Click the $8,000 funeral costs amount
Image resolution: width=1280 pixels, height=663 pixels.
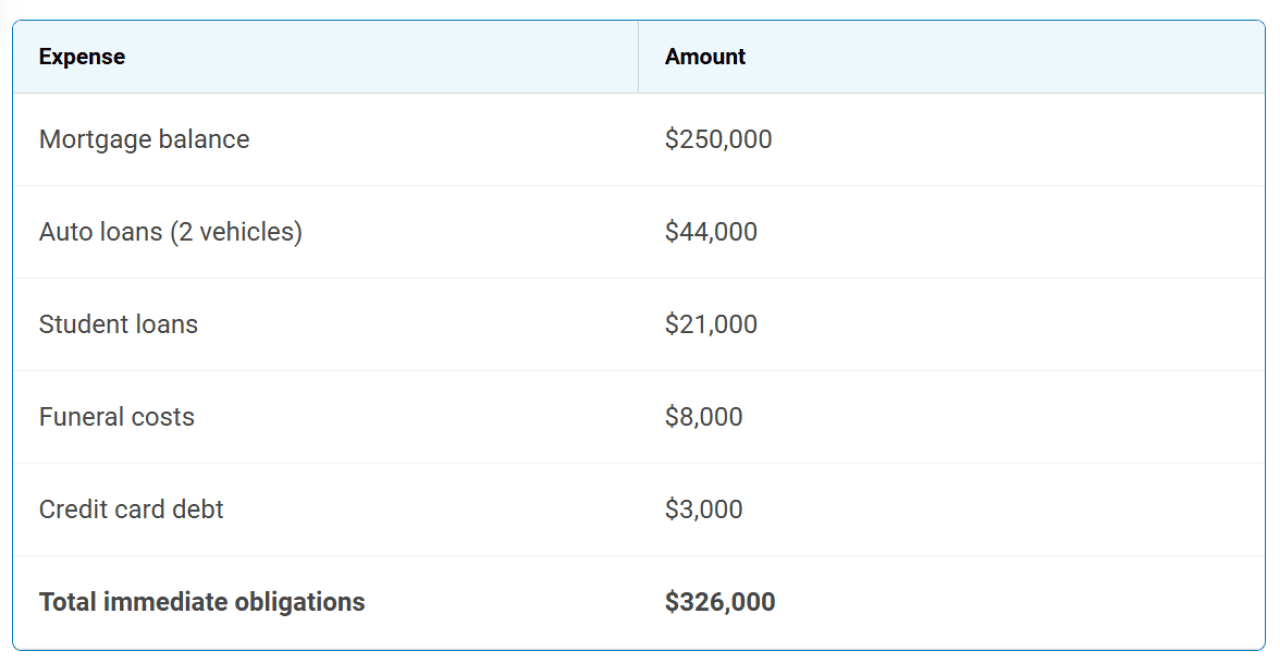coord(704,417)
